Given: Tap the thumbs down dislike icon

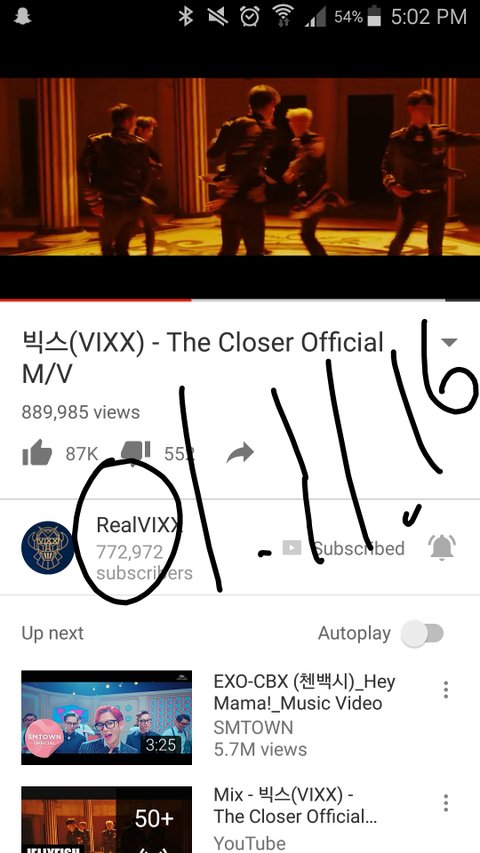Looking at the screenshot, I should click(x=136, y=453).
